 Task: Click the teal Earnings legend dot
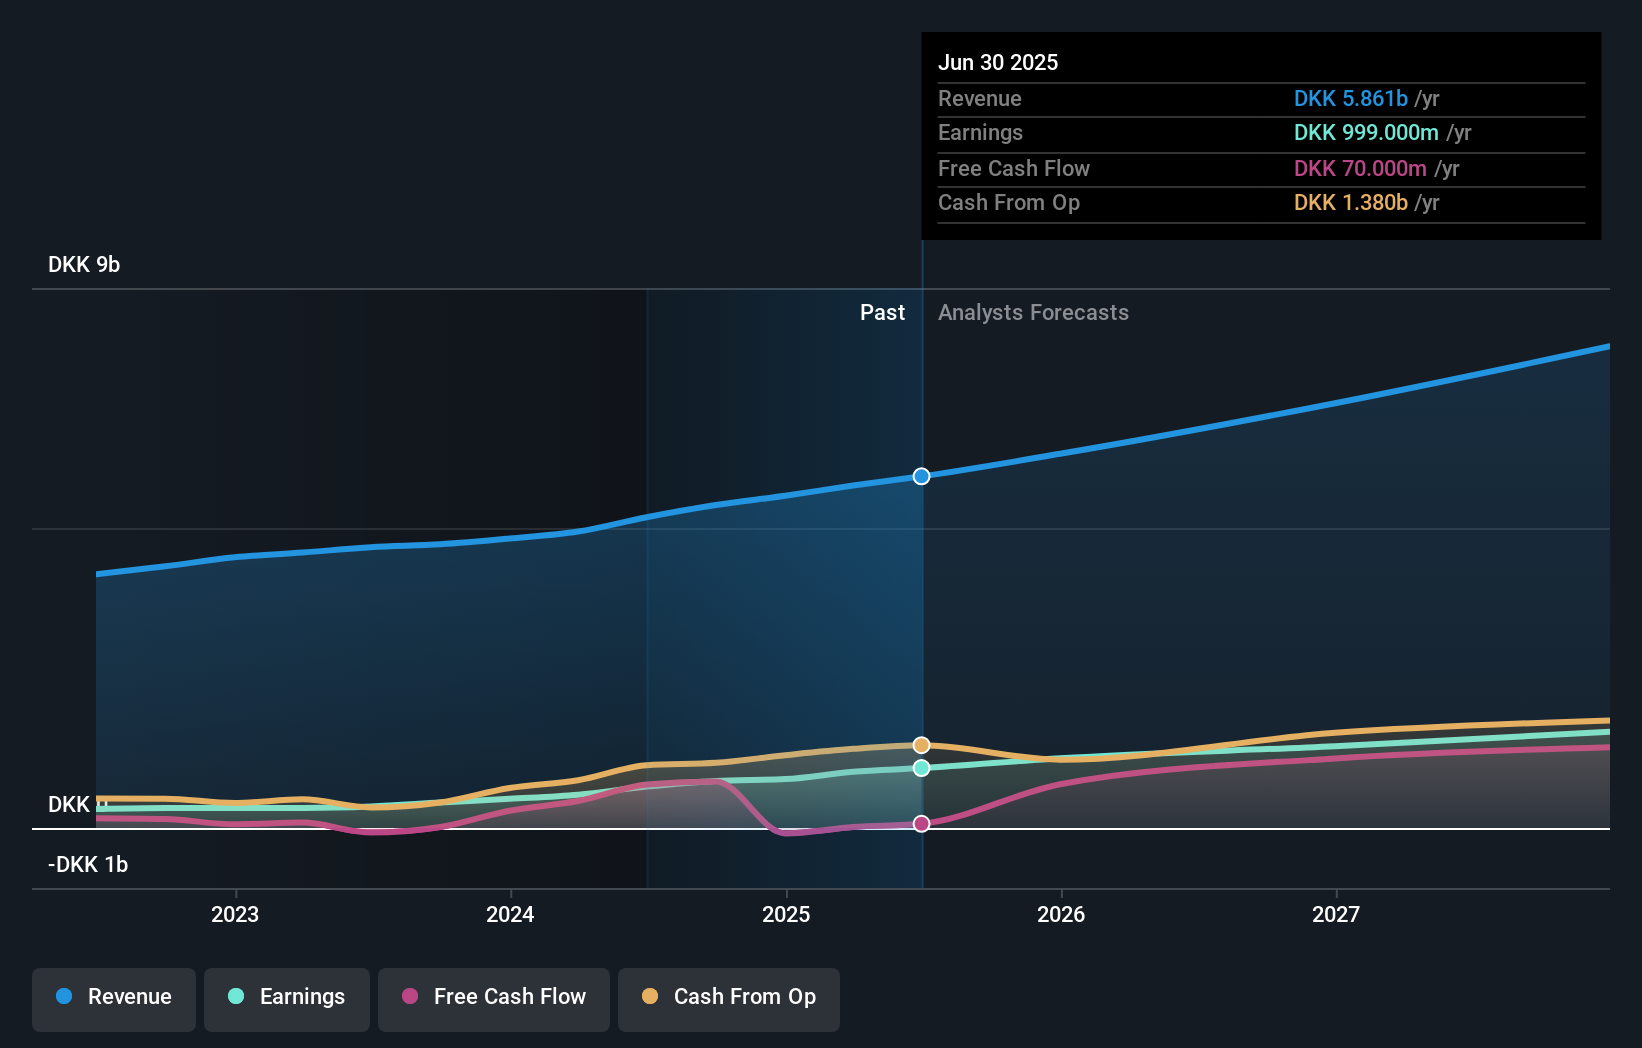236,997
